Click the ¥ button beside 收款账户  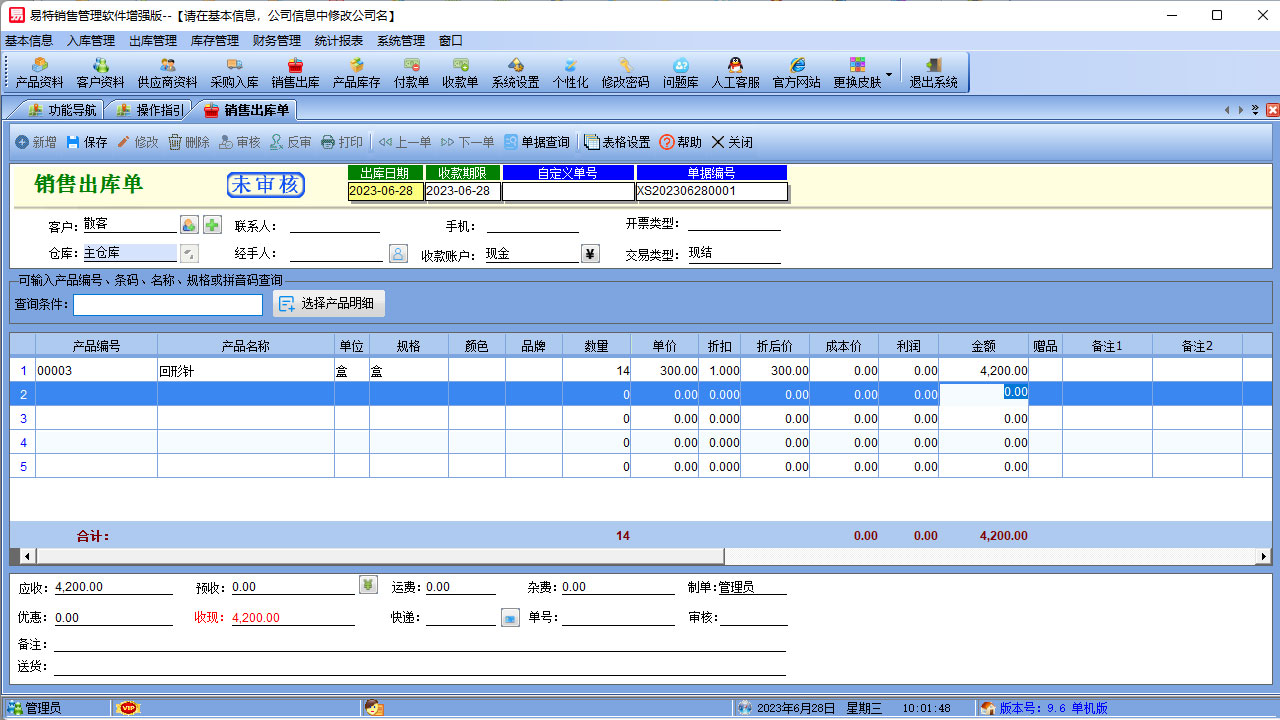pos(590,254)
